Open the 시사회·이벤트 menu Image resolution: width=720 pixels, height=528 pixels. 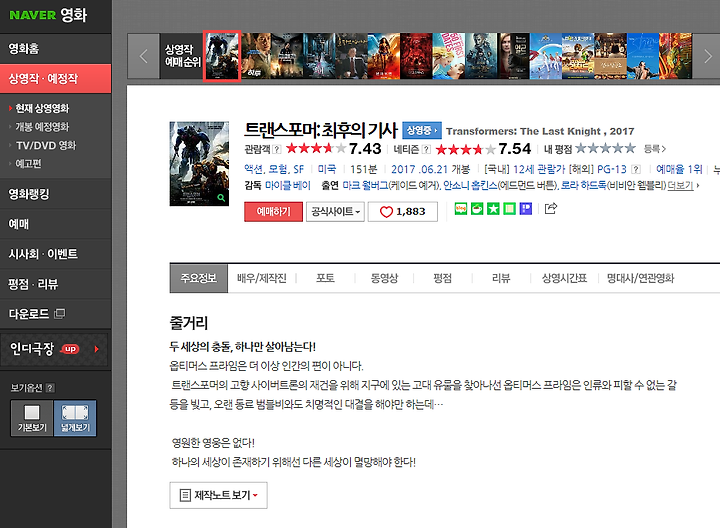tap(56, 254)
